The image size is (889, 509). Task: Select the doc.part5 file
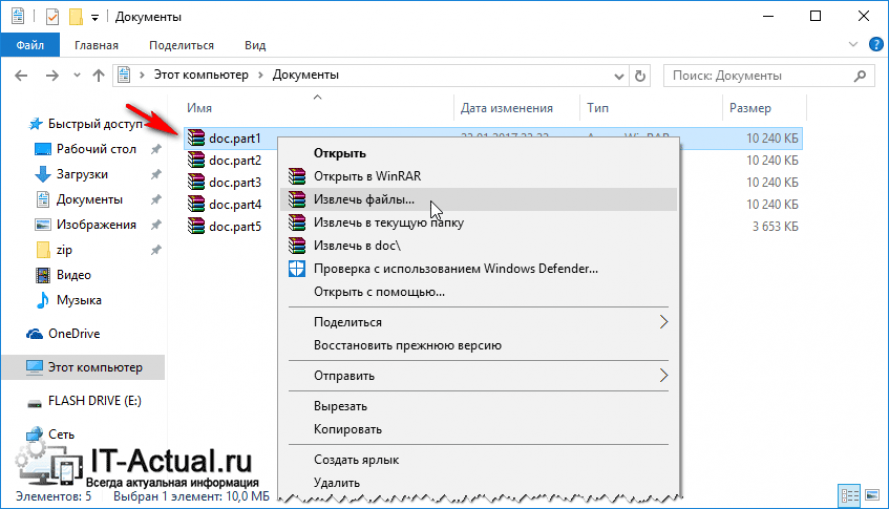(236, 226)
